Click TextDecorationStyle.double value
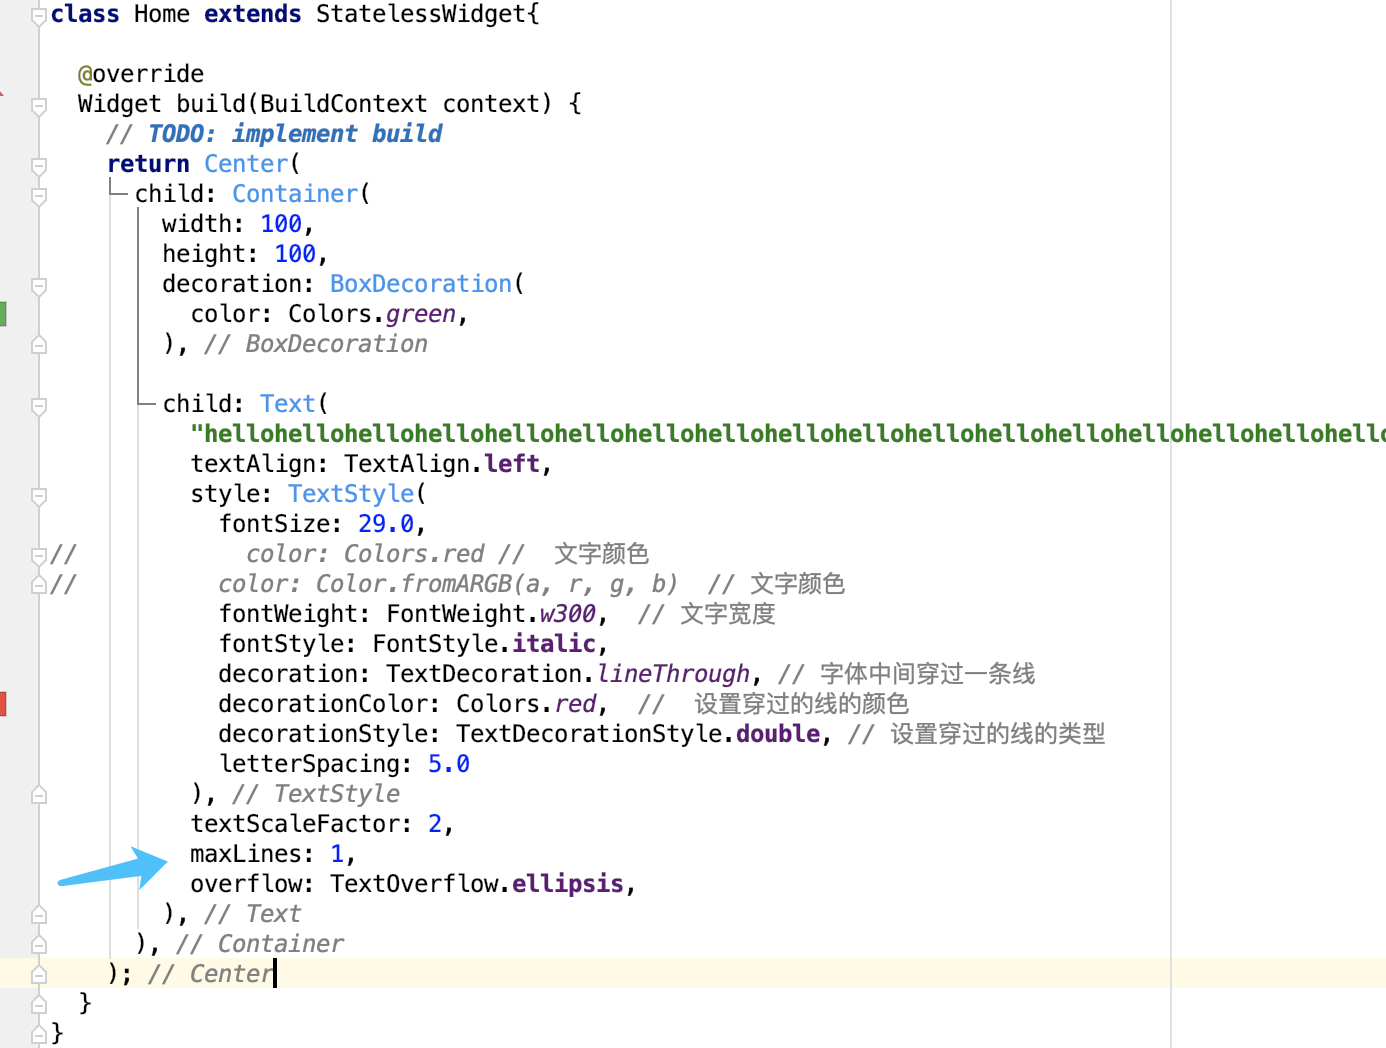The height and width of the screenshot is (1048, 1386). 638,734
